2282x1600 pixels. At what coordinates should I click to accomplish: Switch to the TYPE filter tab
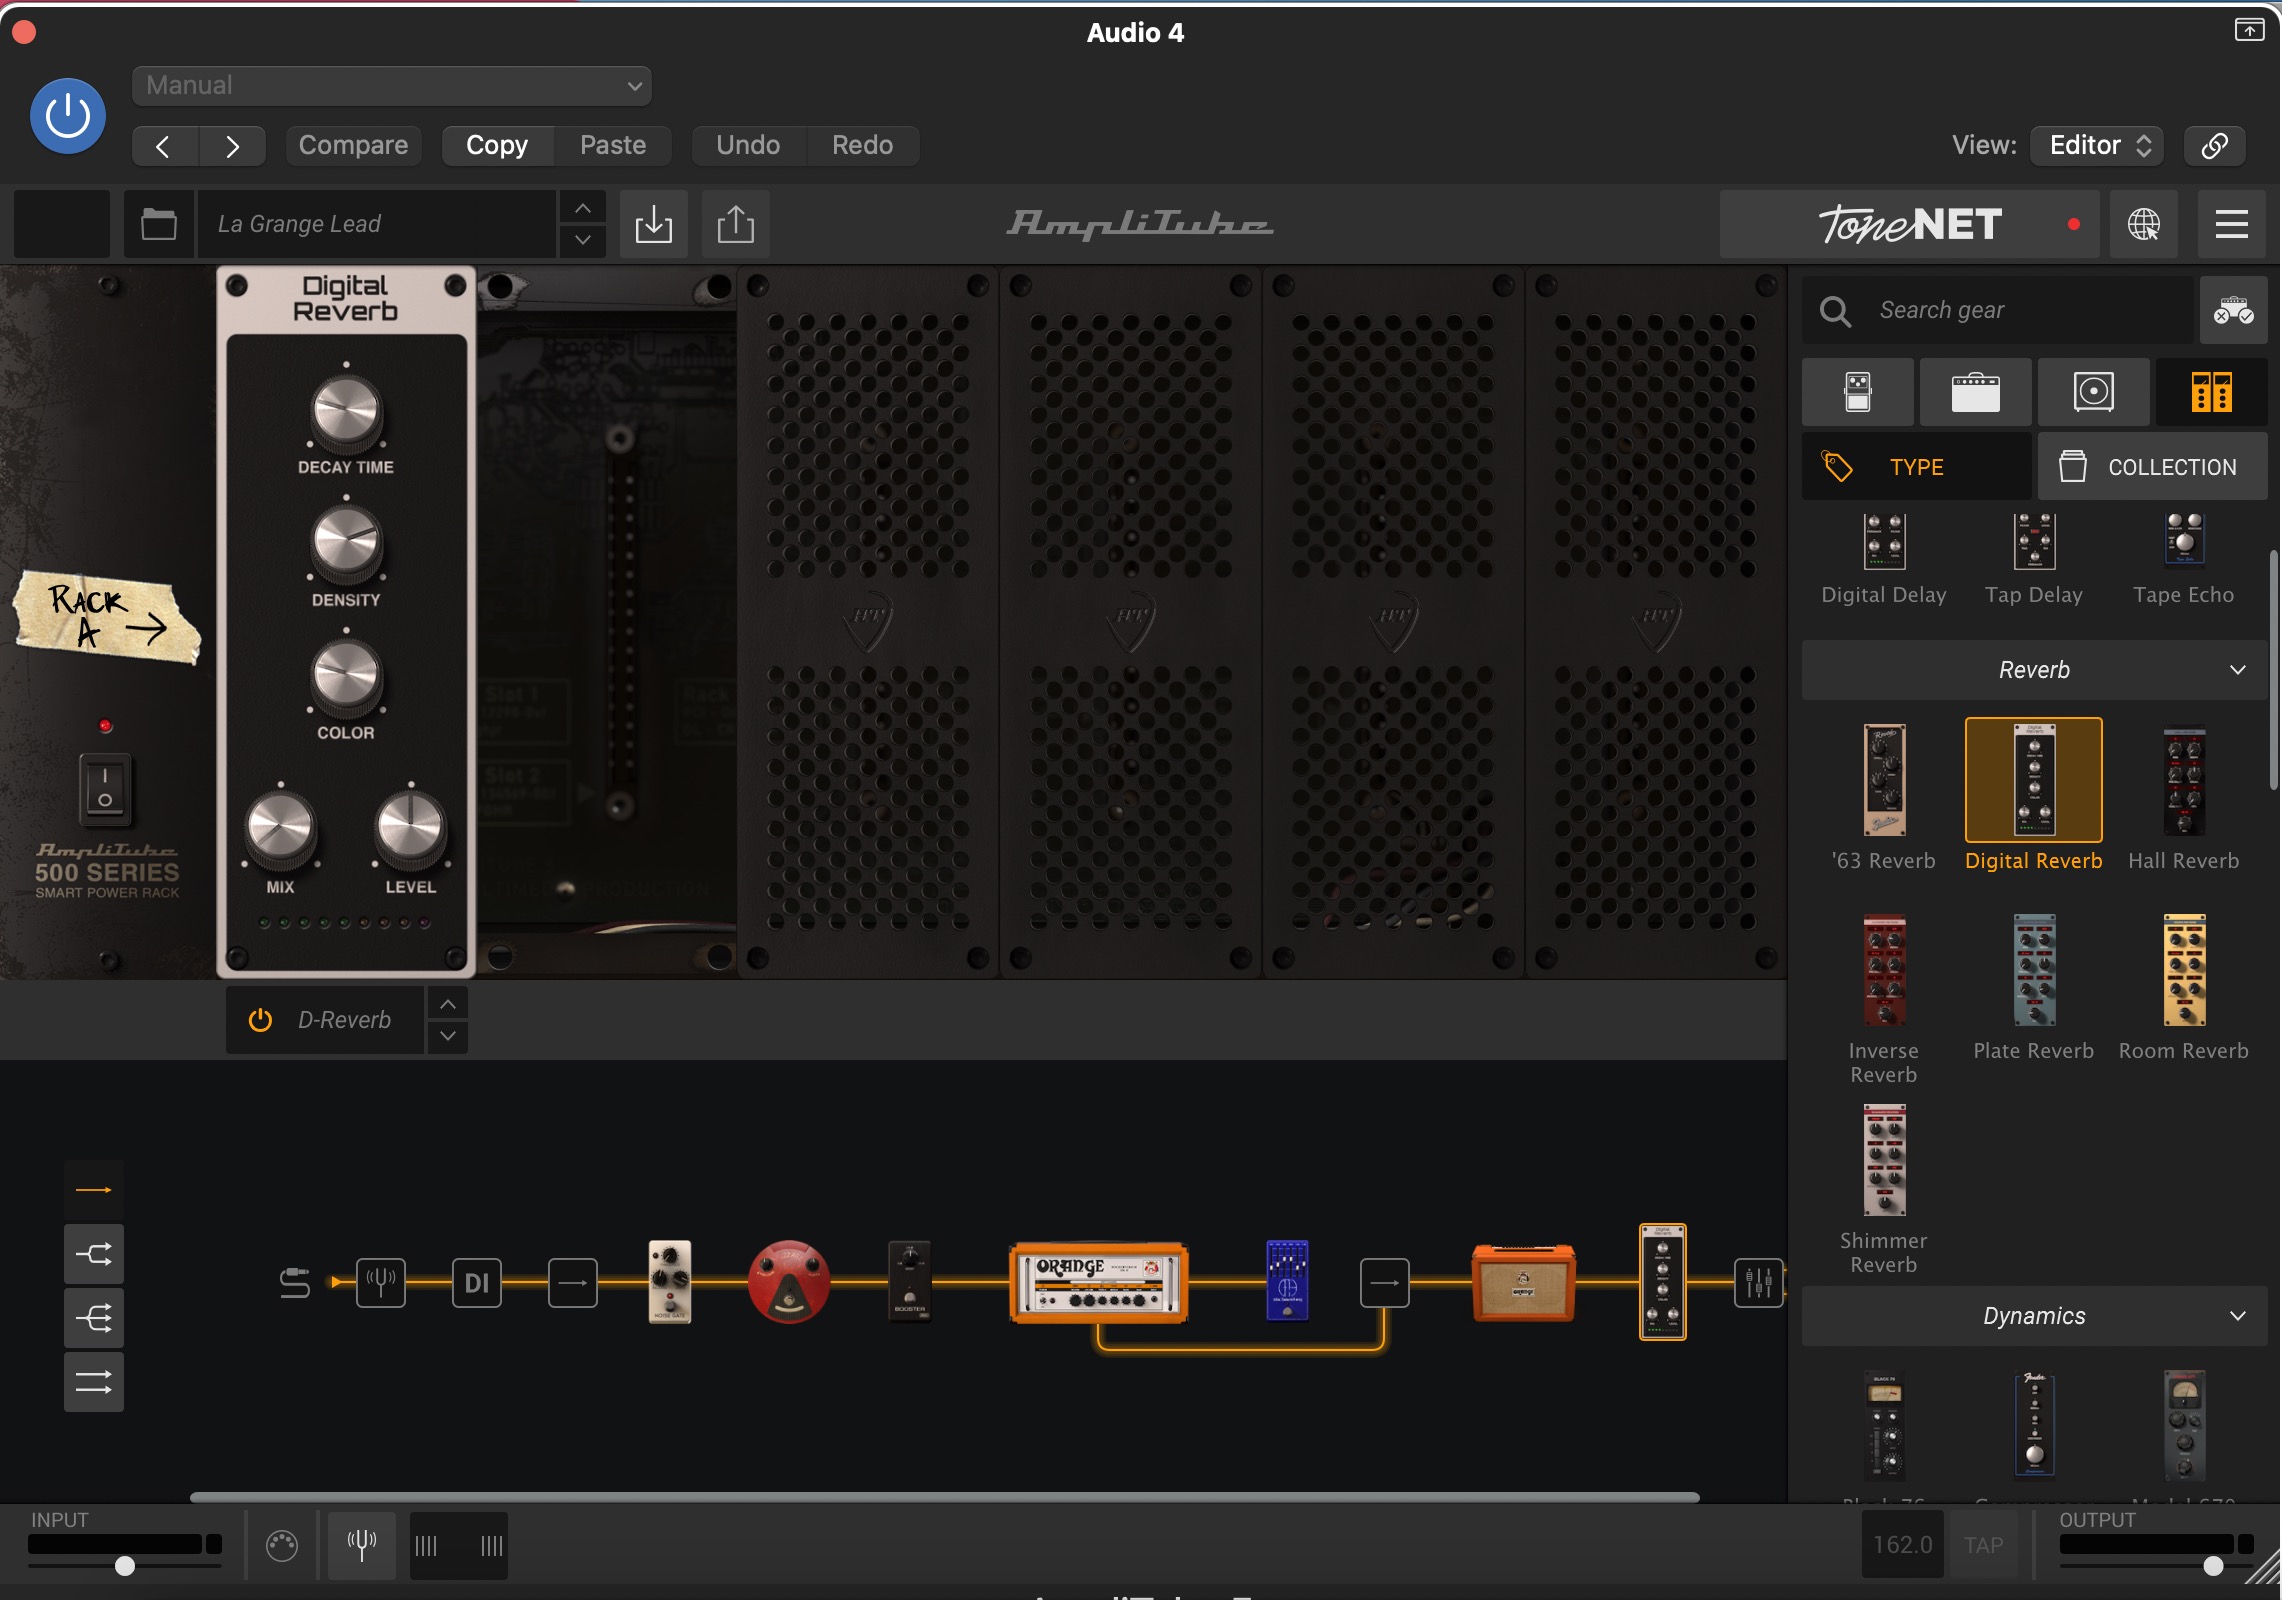point(1917,467)
